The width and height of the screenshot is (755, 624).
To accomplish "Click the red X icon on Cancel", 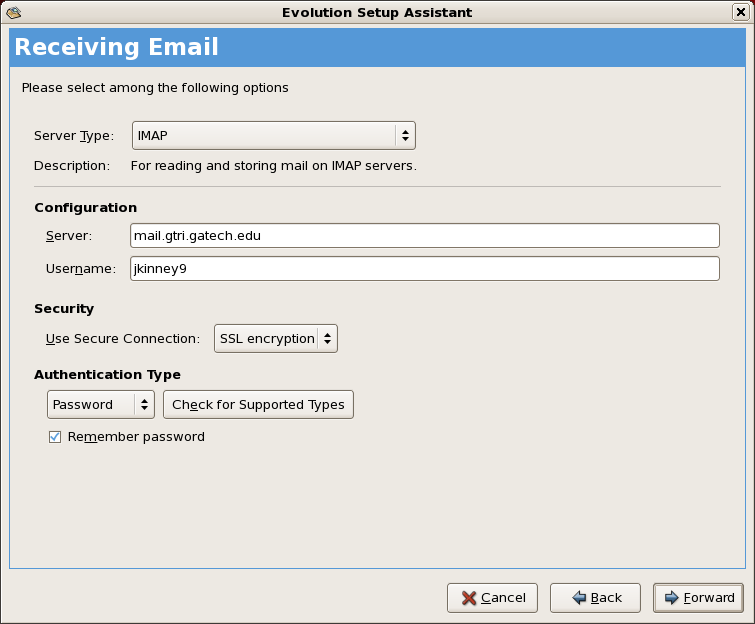I will (468, 598).
